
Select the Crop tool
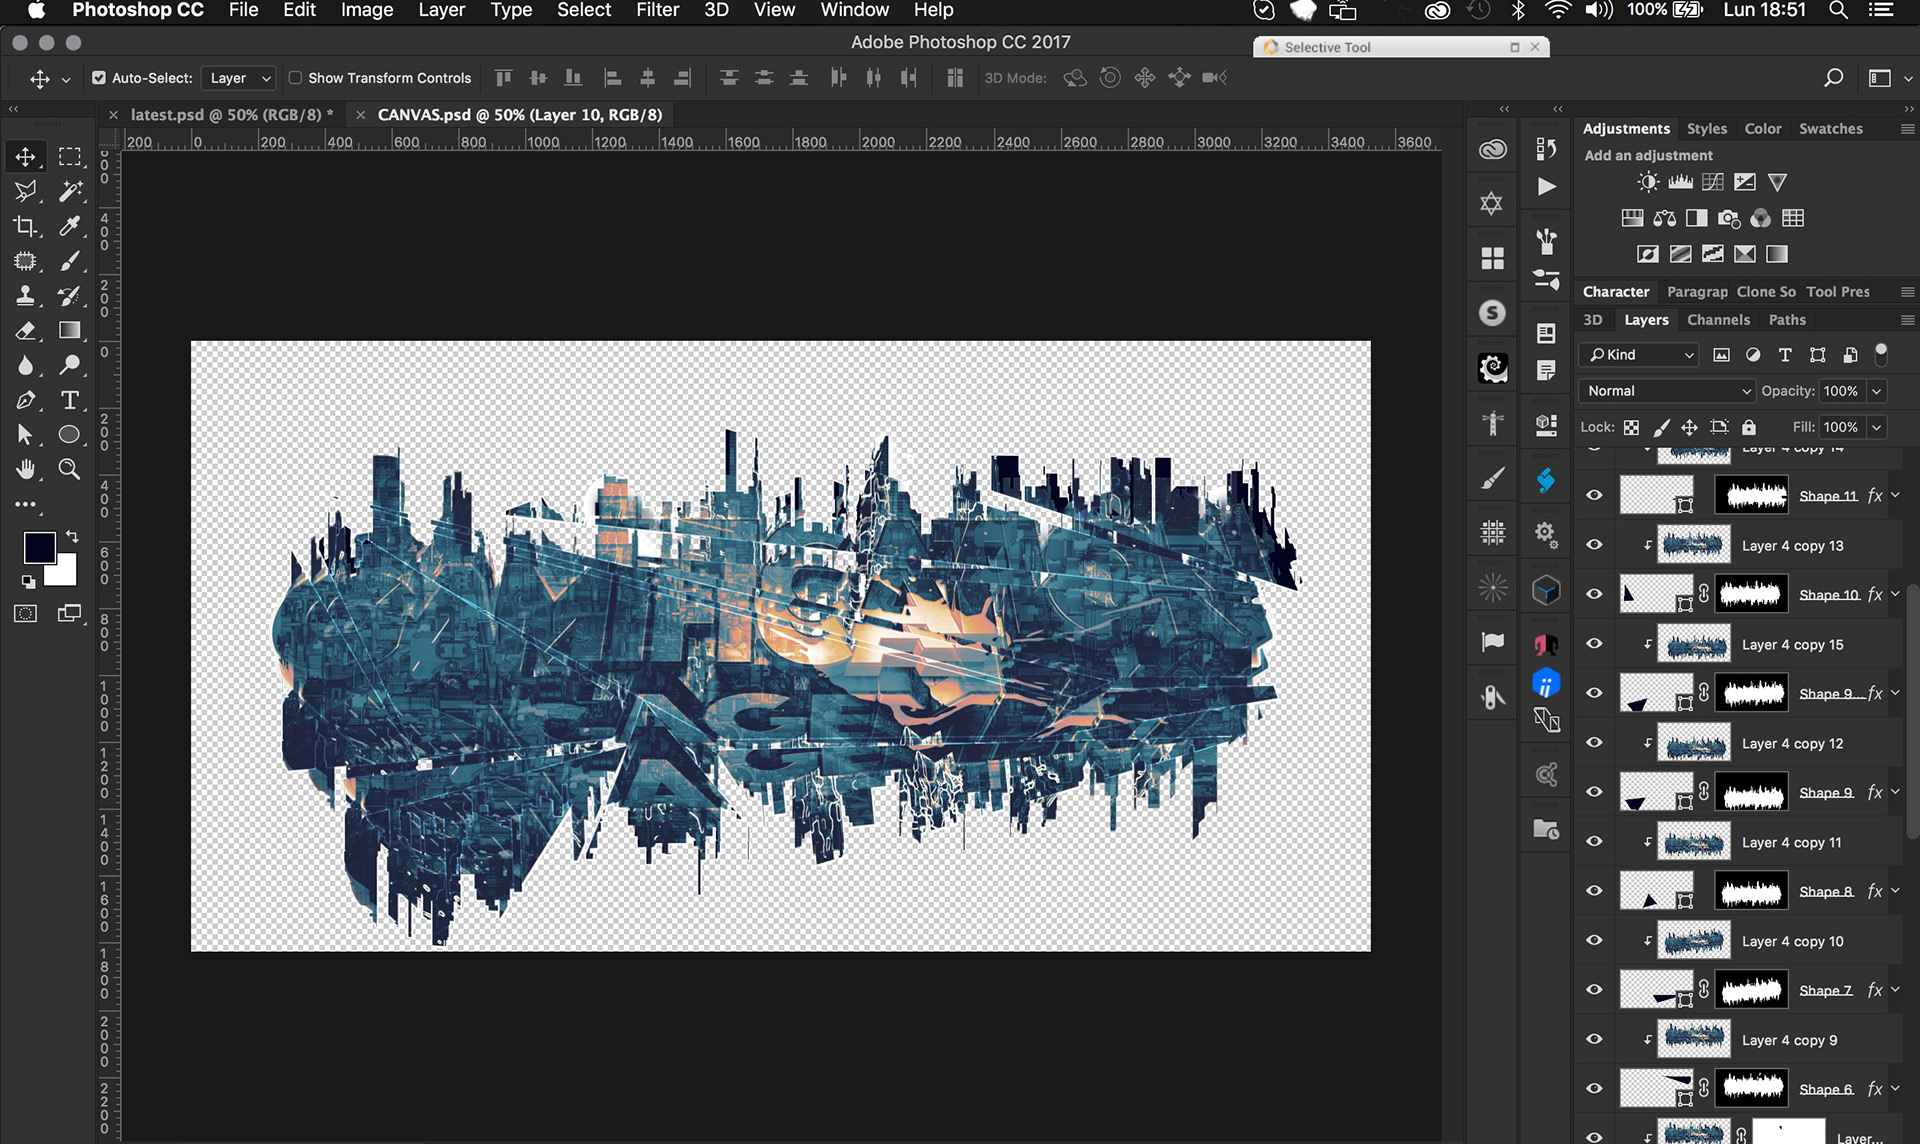25,226
